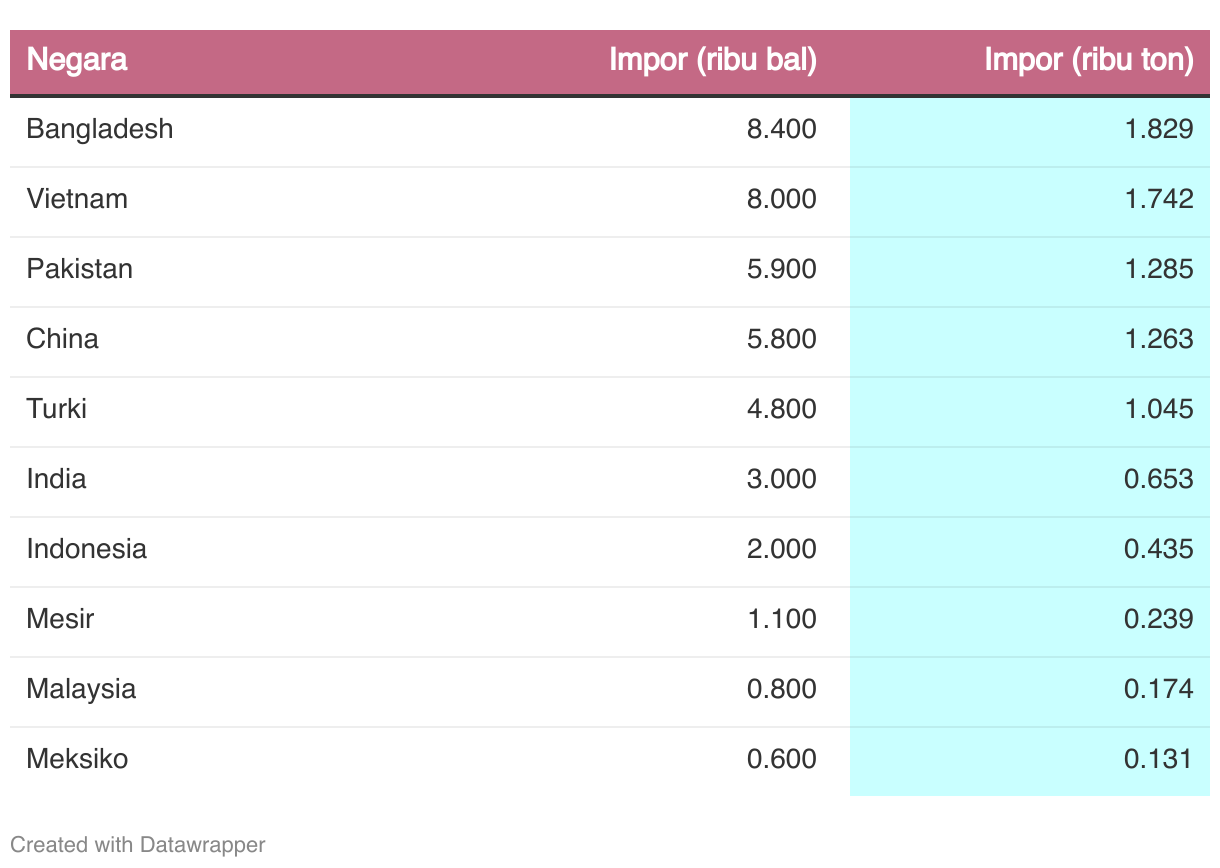Screen dimensions: 1220x868
Task: Select the Malaysia country cell
Action: click(x=81, y=689)
